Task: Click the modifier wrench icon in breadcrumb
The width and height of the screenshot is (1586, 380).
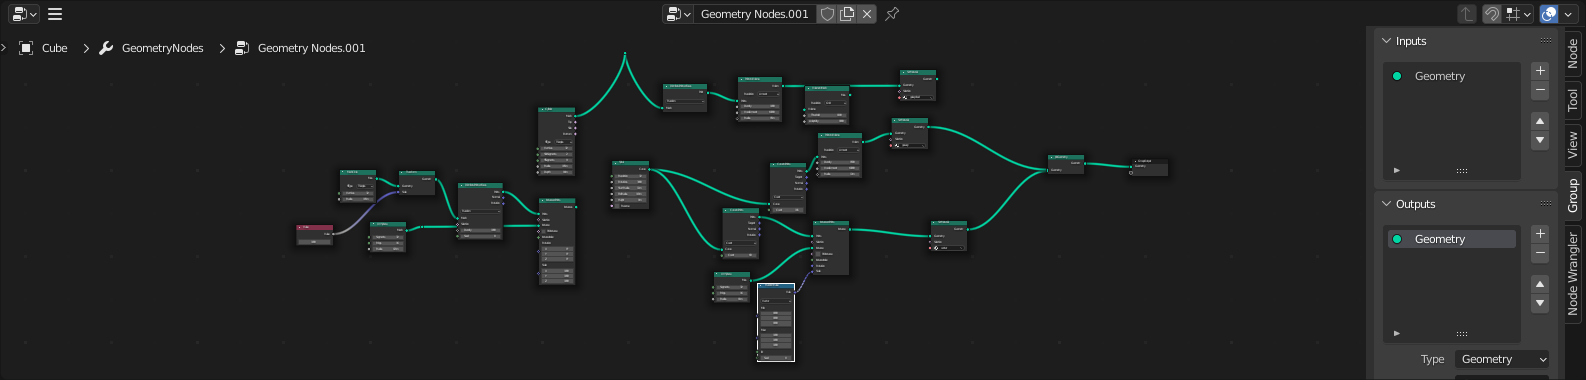Action: coord(106,48)
